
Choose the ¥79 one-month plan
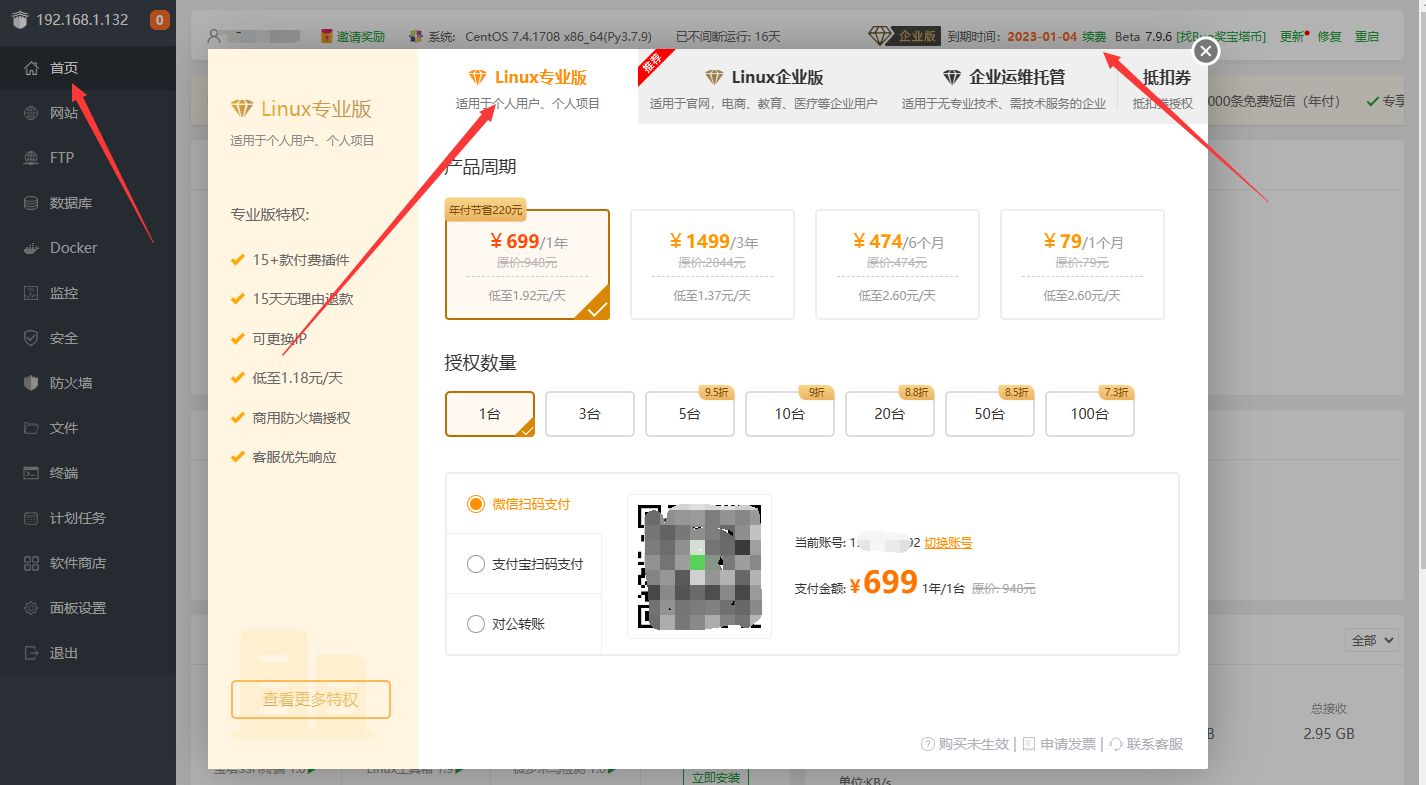pyautogui.click(x=1082, y=264)
